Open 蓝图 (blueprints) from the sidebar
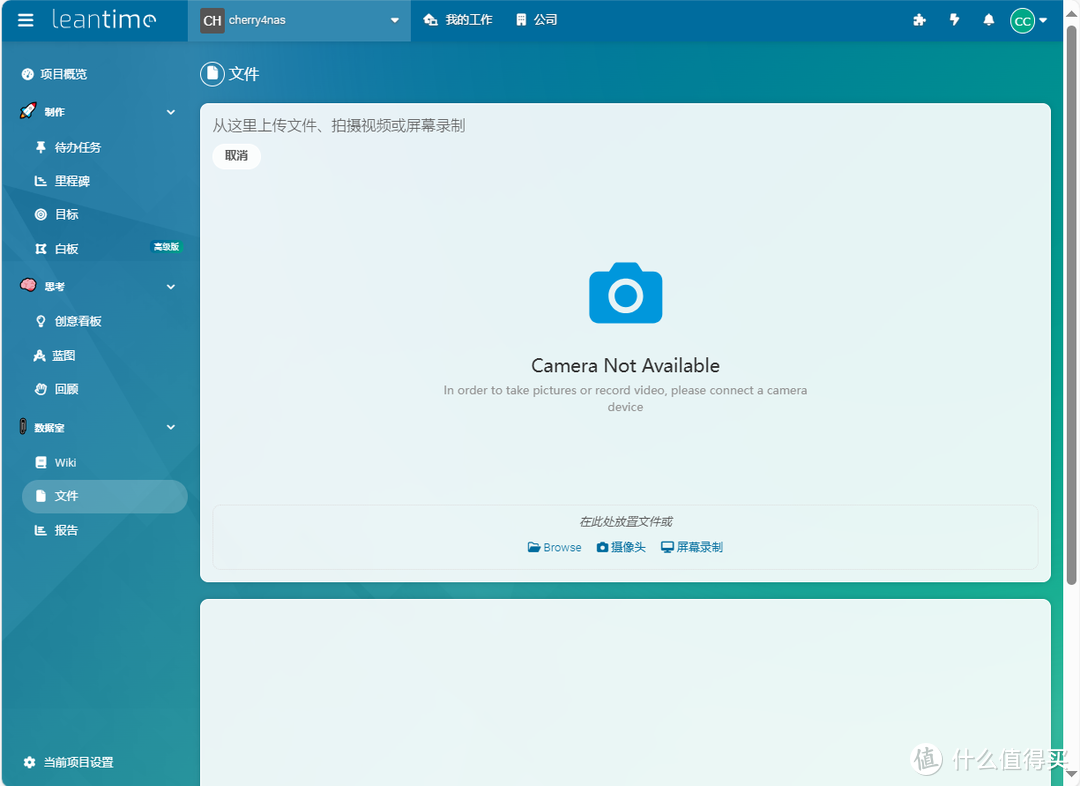The height and width of the screenshot is (786, 1080). [67, 355]
